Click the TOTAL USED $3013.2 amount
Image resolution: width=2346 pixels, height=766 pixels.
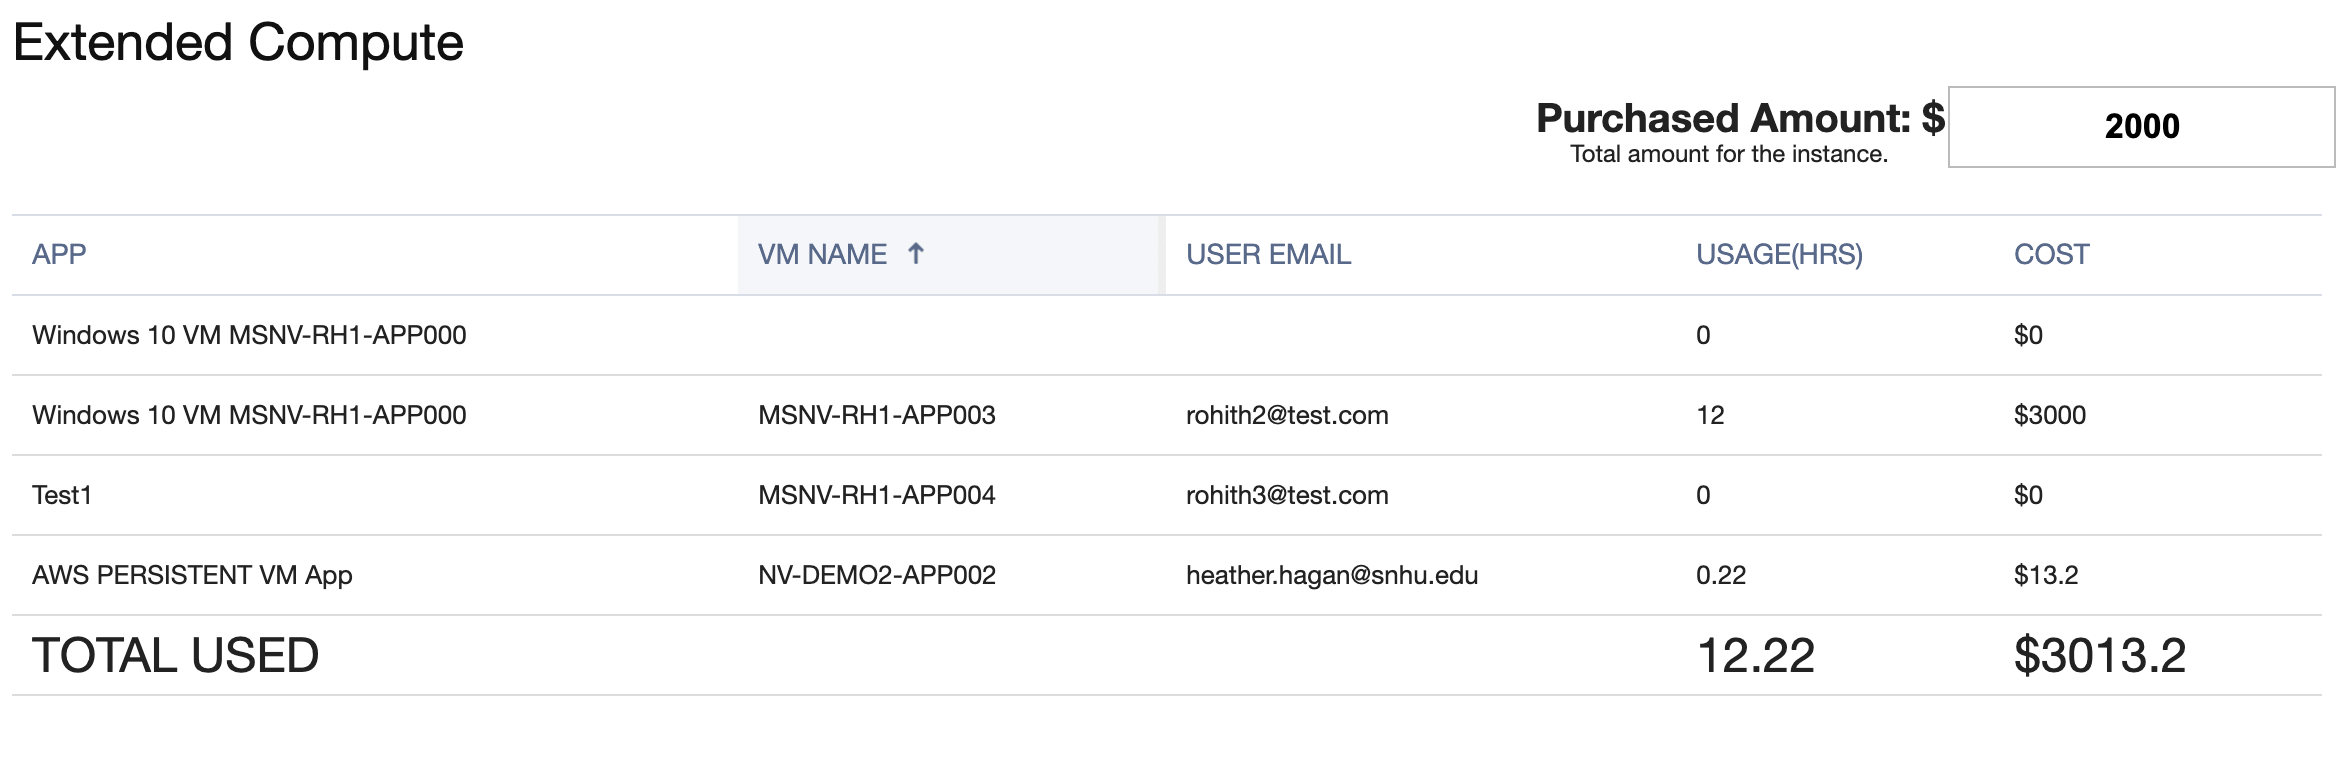tap(2099, 656)
